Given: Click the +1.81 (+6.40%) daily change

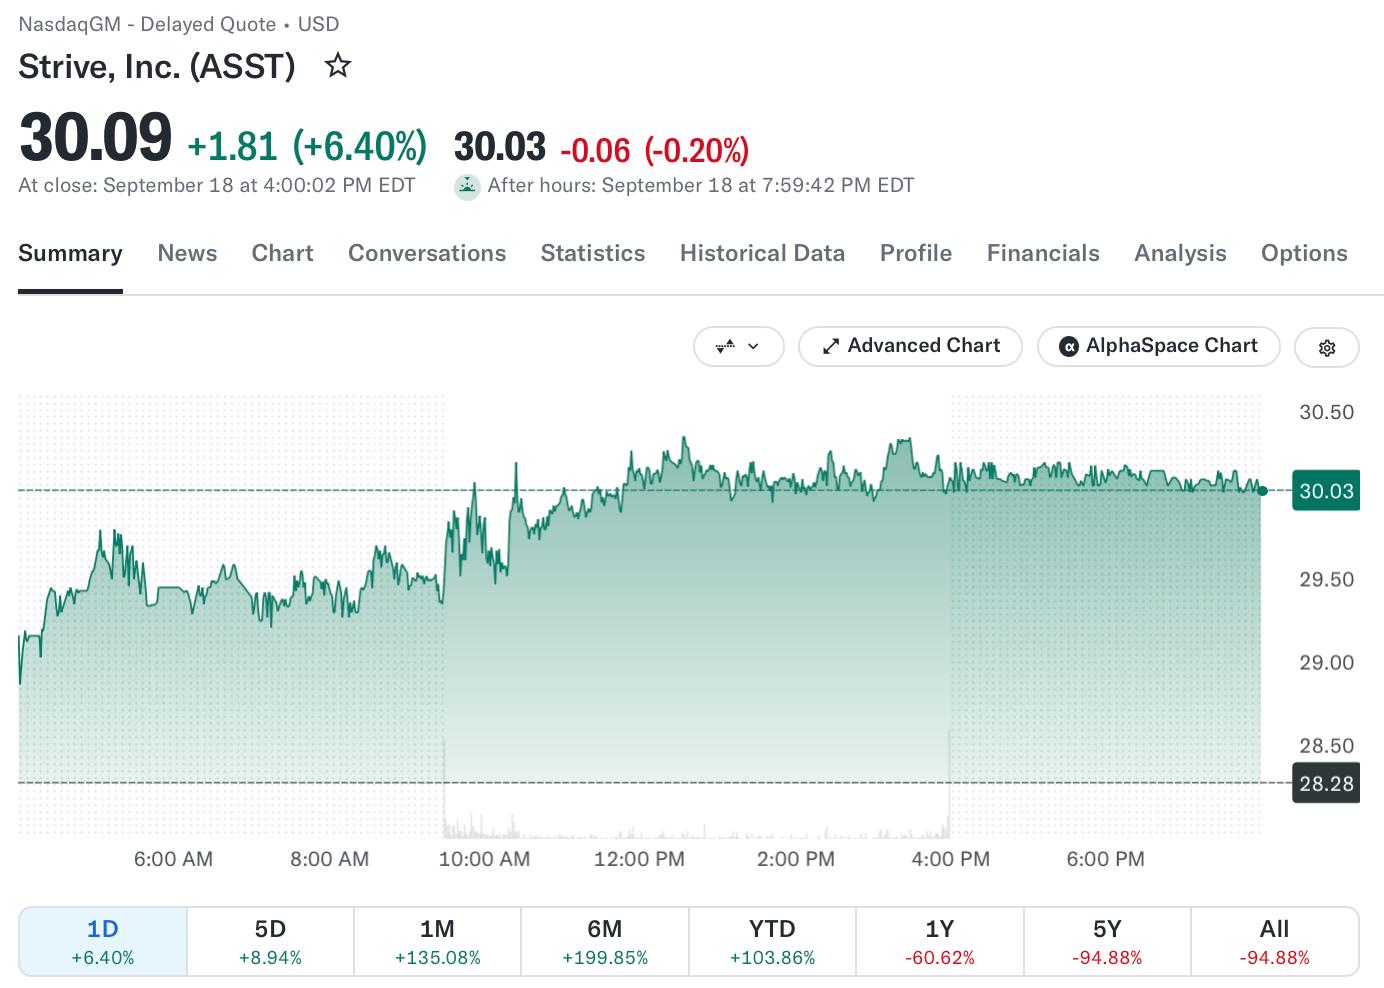Looking at the screenshot, I should click(x=307, y=147).
